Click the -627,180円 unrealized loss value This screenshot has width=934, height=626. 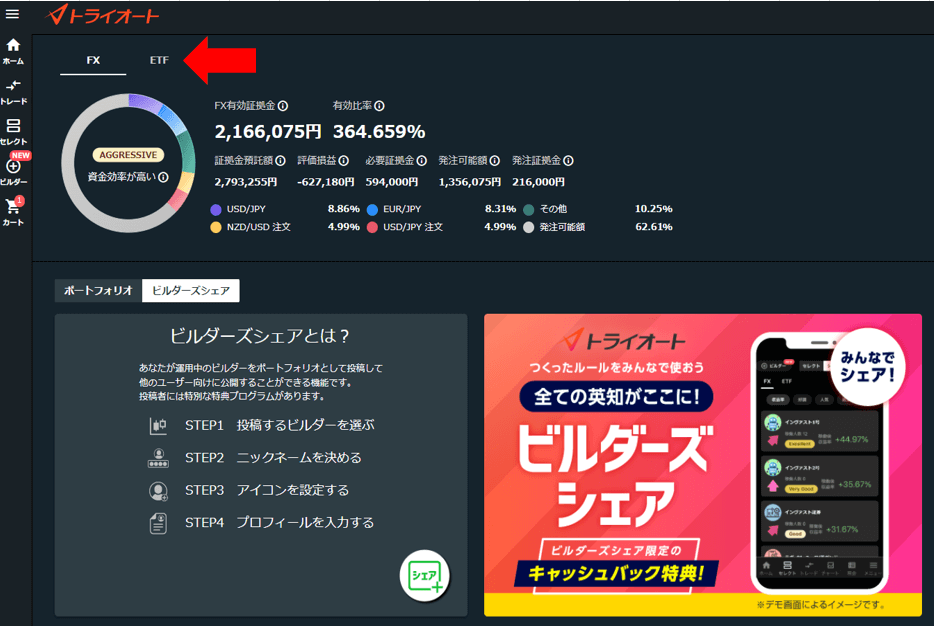pos(326,182)
